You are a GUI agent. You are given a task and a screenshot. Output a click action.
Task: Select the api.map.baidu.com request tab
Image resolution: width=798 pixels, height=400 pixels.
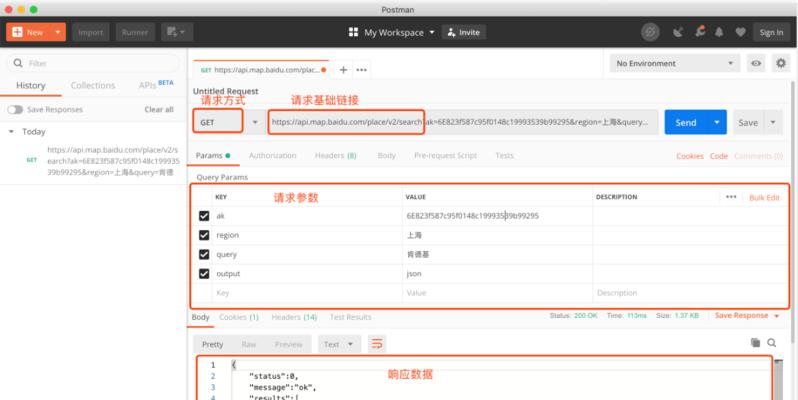261,70
